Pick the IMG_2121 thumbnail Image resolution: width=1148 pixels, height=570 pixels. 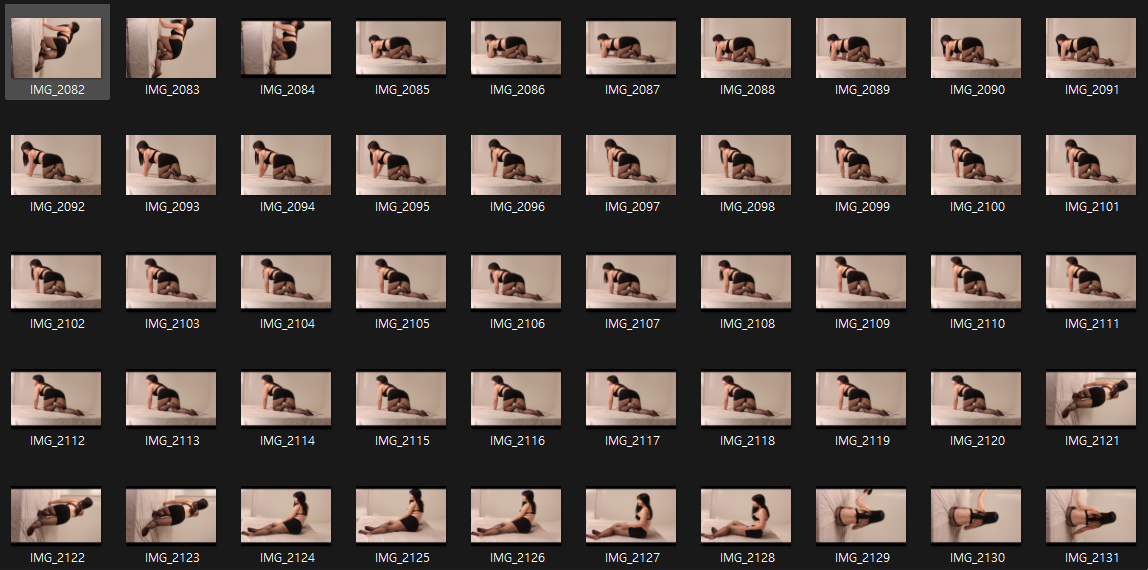[x=1091, y=399]
